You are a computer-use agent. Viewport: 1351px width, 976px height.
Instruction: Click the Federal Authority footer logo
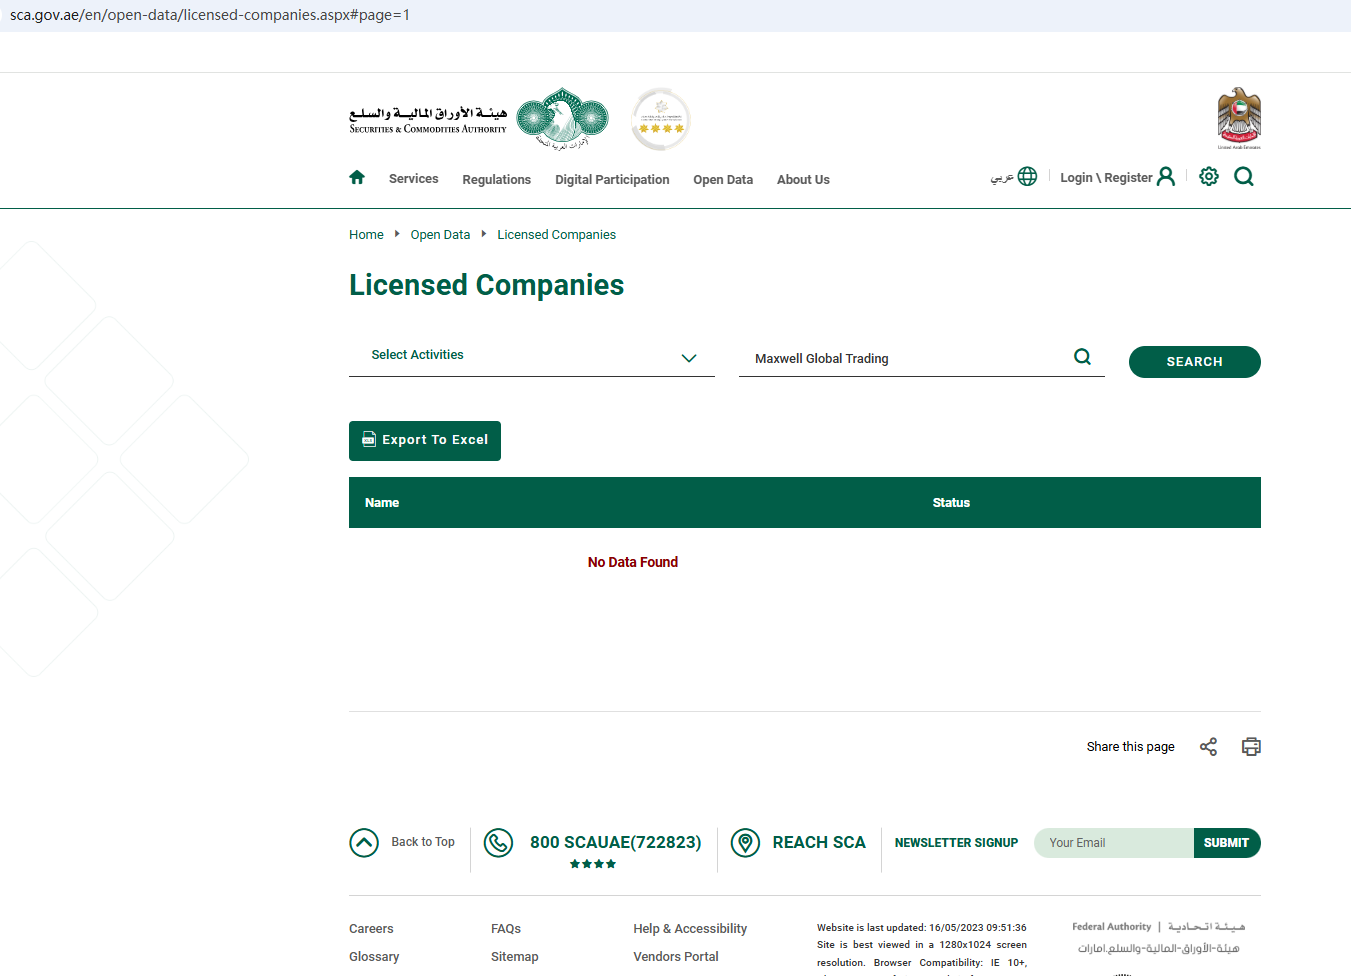coord(1159,938)
